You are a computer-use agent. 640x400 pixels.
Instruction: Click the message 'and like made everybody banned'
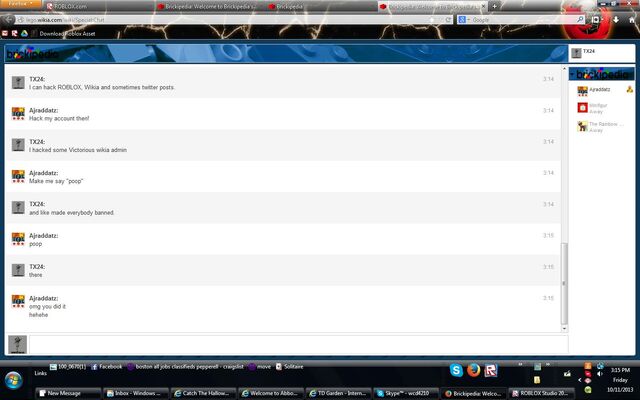(71, 213)
